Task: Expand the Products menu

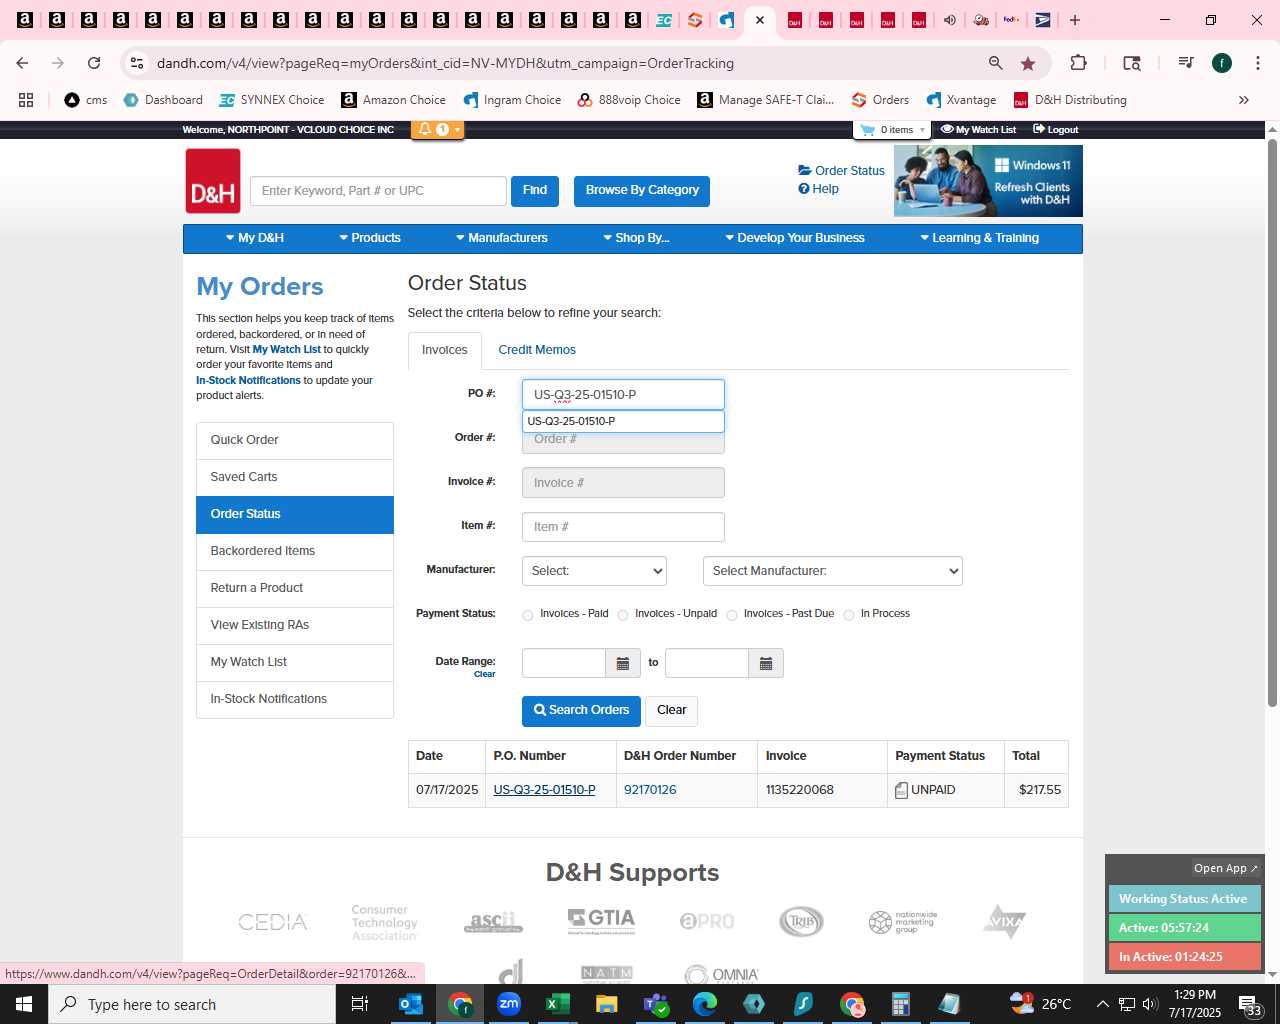Action: pyautogui.click(x=370, y=238)
